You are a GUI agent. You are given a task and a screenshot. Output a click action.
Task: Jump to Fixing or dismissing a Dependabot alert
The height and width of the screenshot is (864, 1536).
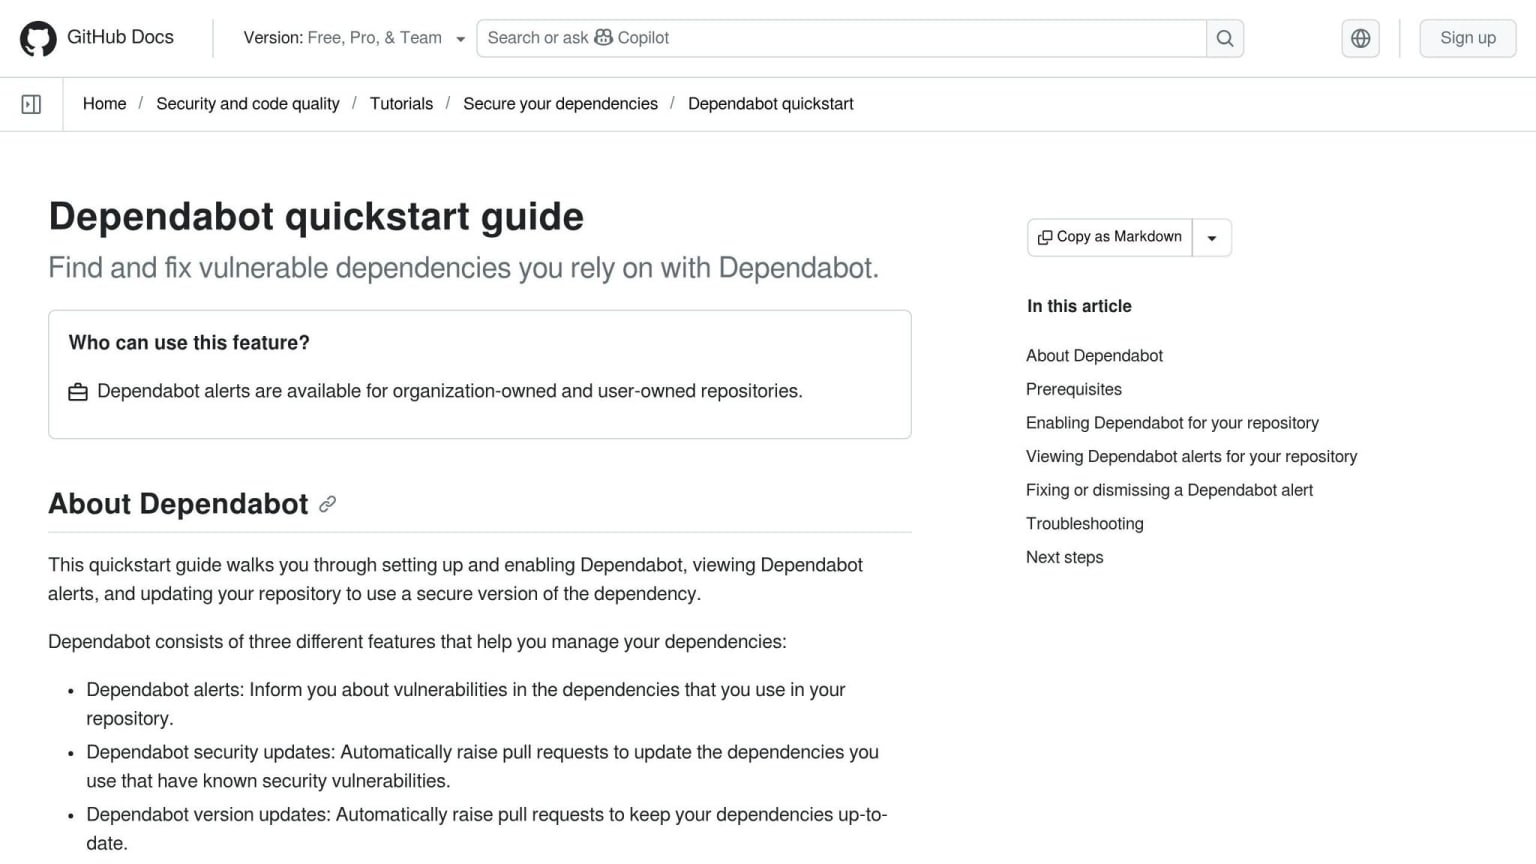click(x=1169, y=490)
